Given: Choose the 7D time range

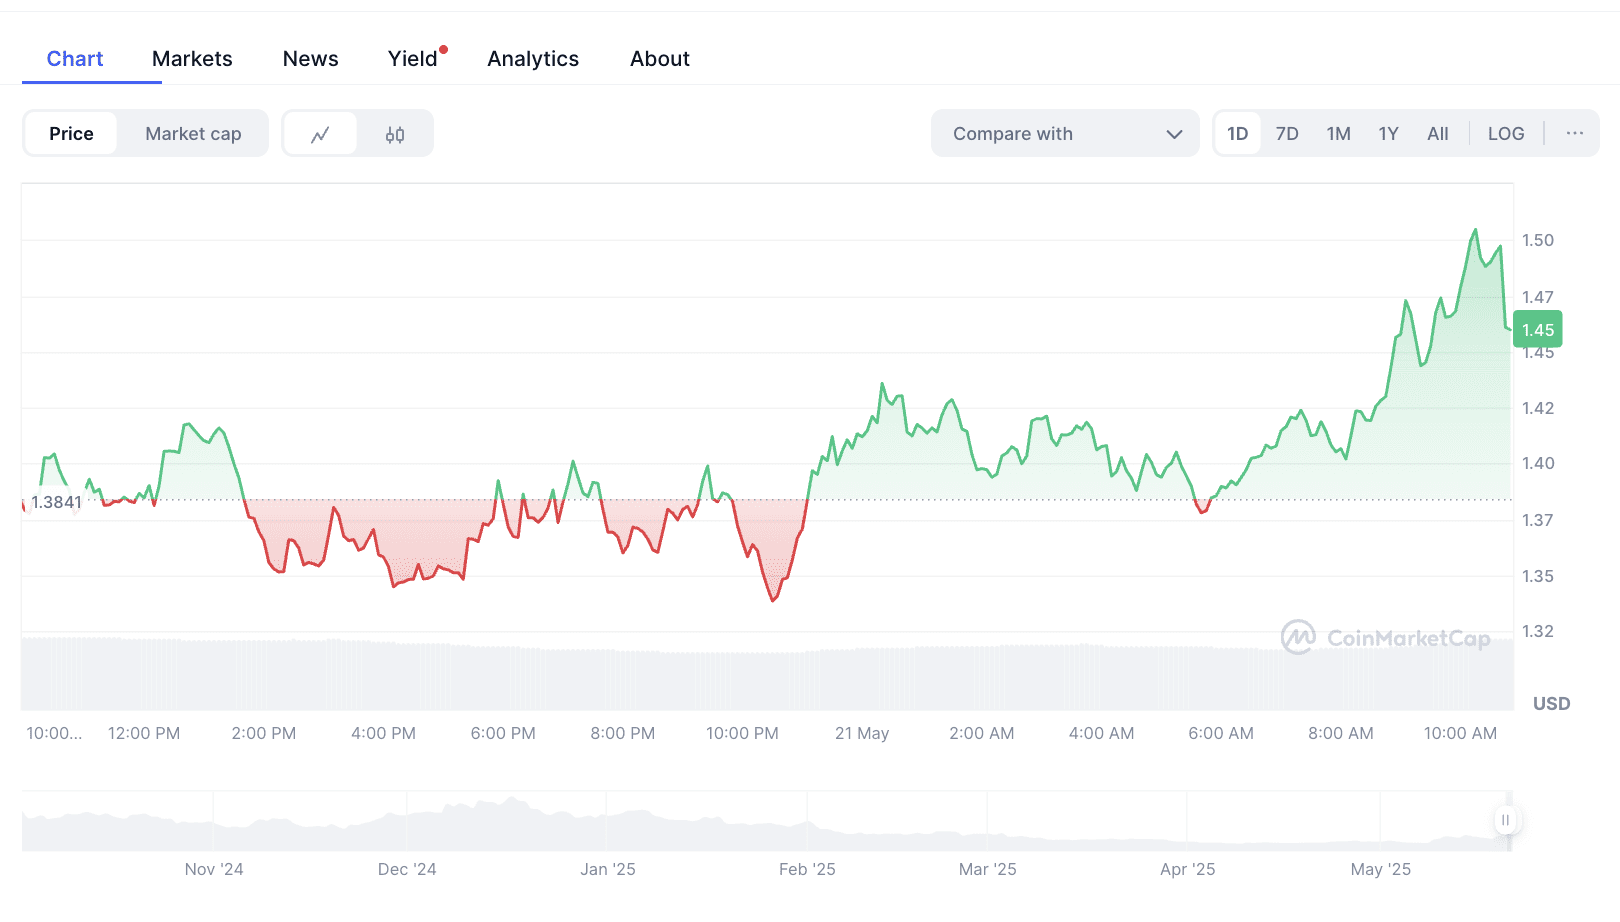Looking at the screenshot, I should click(x=1287, y=134).
